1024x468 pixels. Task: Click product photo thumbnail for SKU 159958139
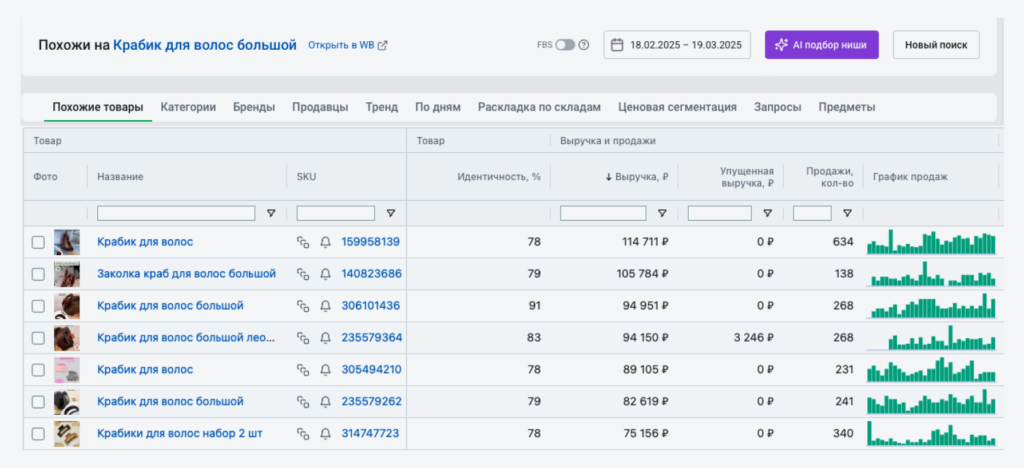click(67, 242)
